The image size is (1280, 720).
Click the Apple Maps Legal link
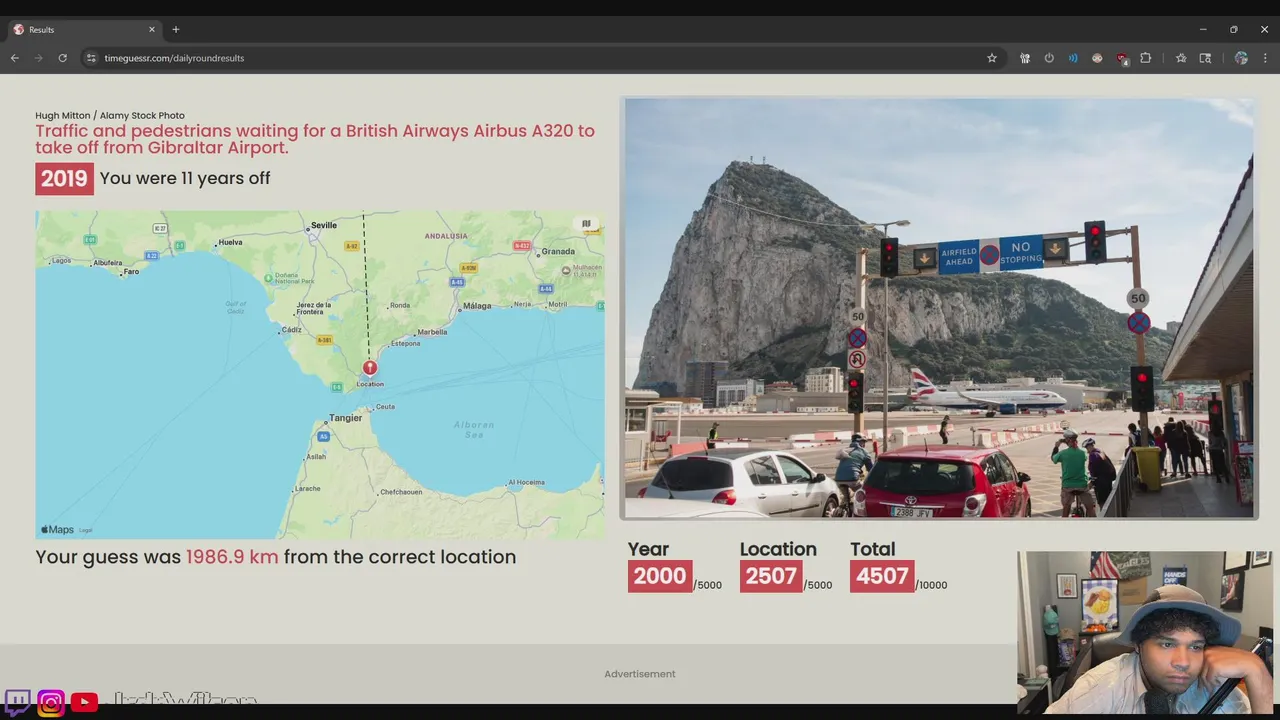click(86, 530)
